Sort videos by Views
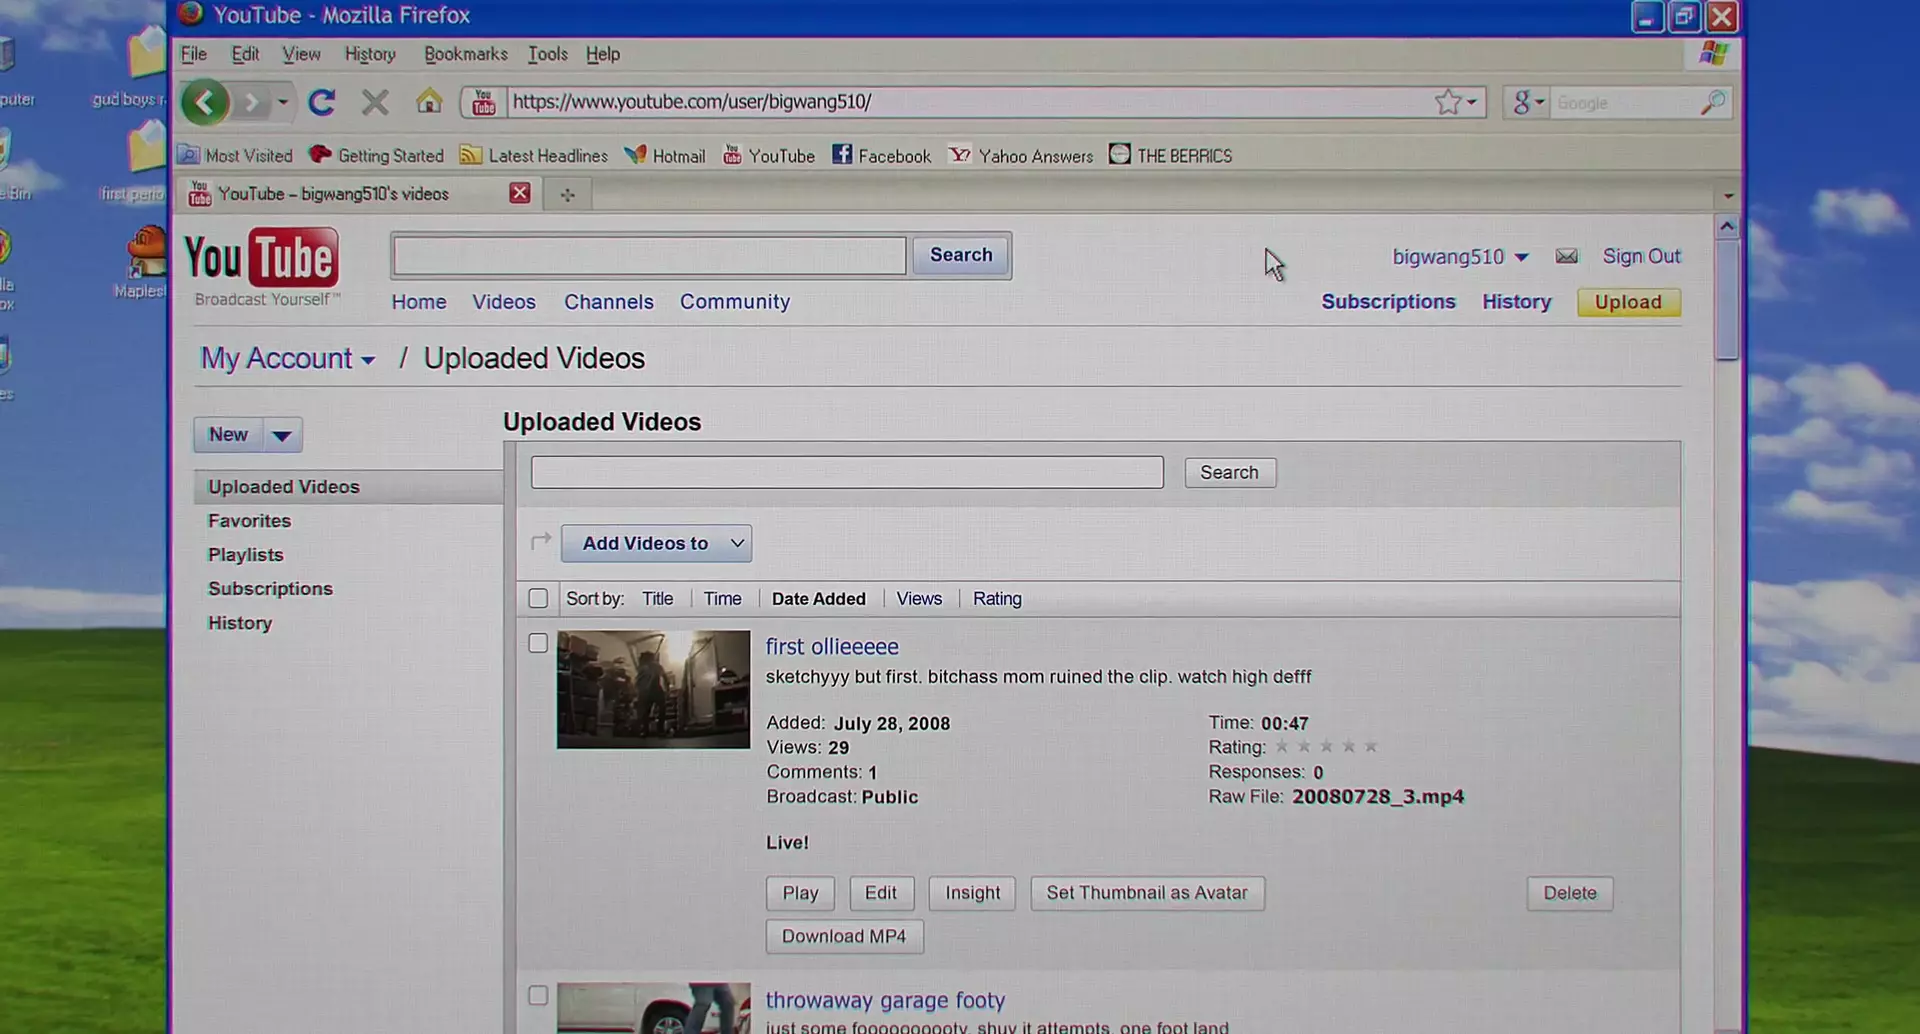The height and width of the screenshot is (1034, 1920). 919,598
